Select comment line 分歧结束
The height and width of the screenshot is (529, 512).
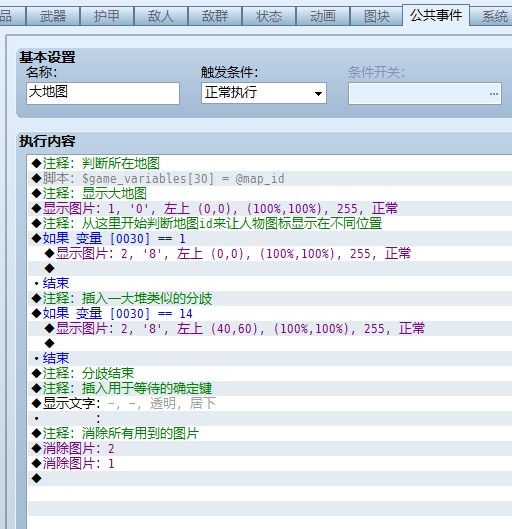pyautogui.click(x=270, y=373)
